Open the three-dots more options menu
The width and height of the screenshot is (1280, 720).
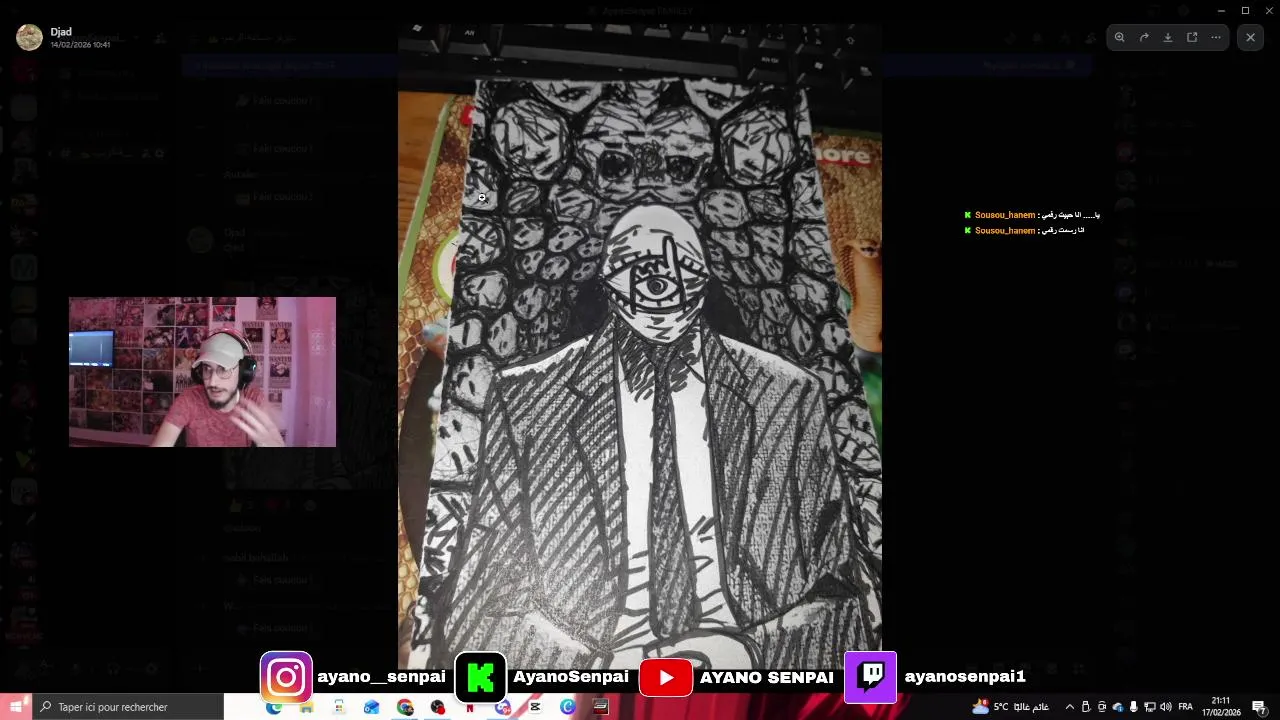(x=1216, y=37)
